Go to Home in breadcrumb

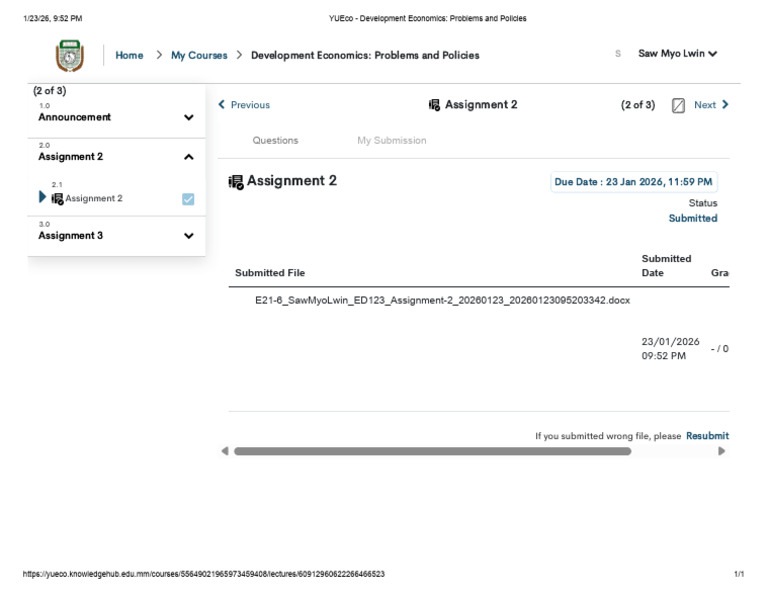tap(129, 55)
